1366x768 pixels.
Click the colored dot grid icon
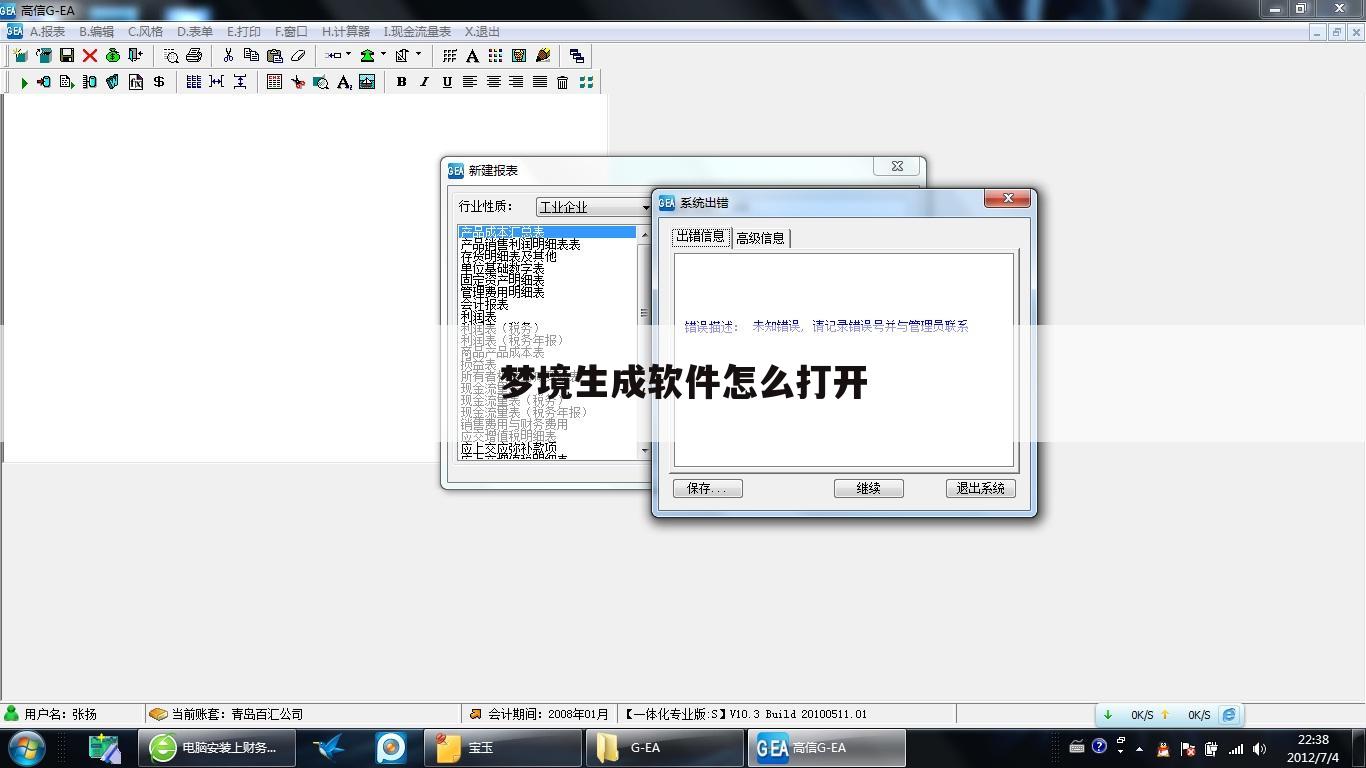[x=496, y=56]
